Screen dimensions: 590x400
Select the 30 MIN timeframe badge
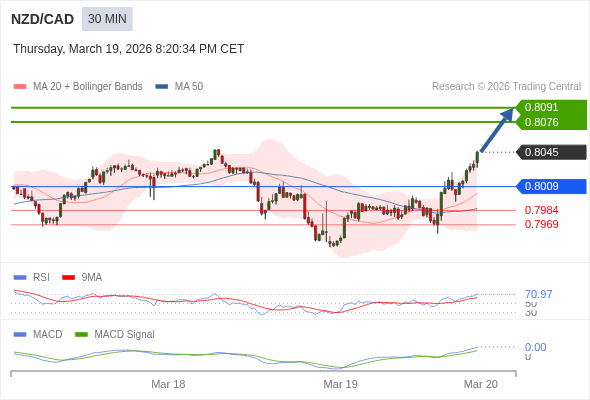coord(107,19)
